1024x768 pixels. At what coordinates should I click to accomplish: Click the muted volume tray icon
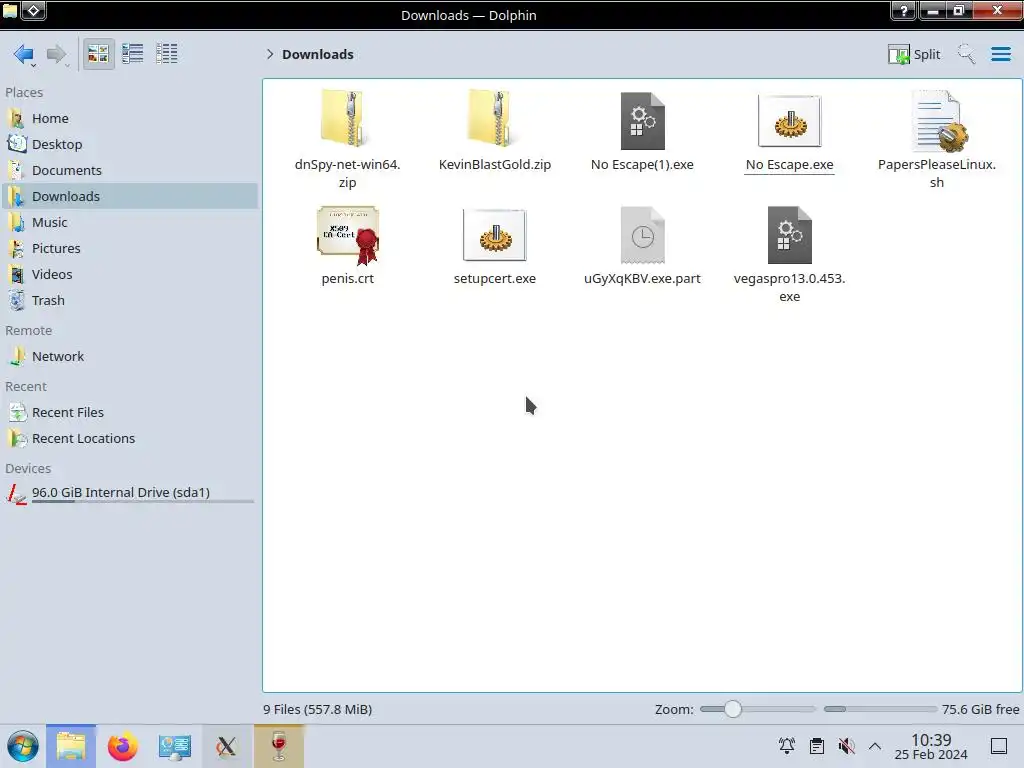point(846,746)
